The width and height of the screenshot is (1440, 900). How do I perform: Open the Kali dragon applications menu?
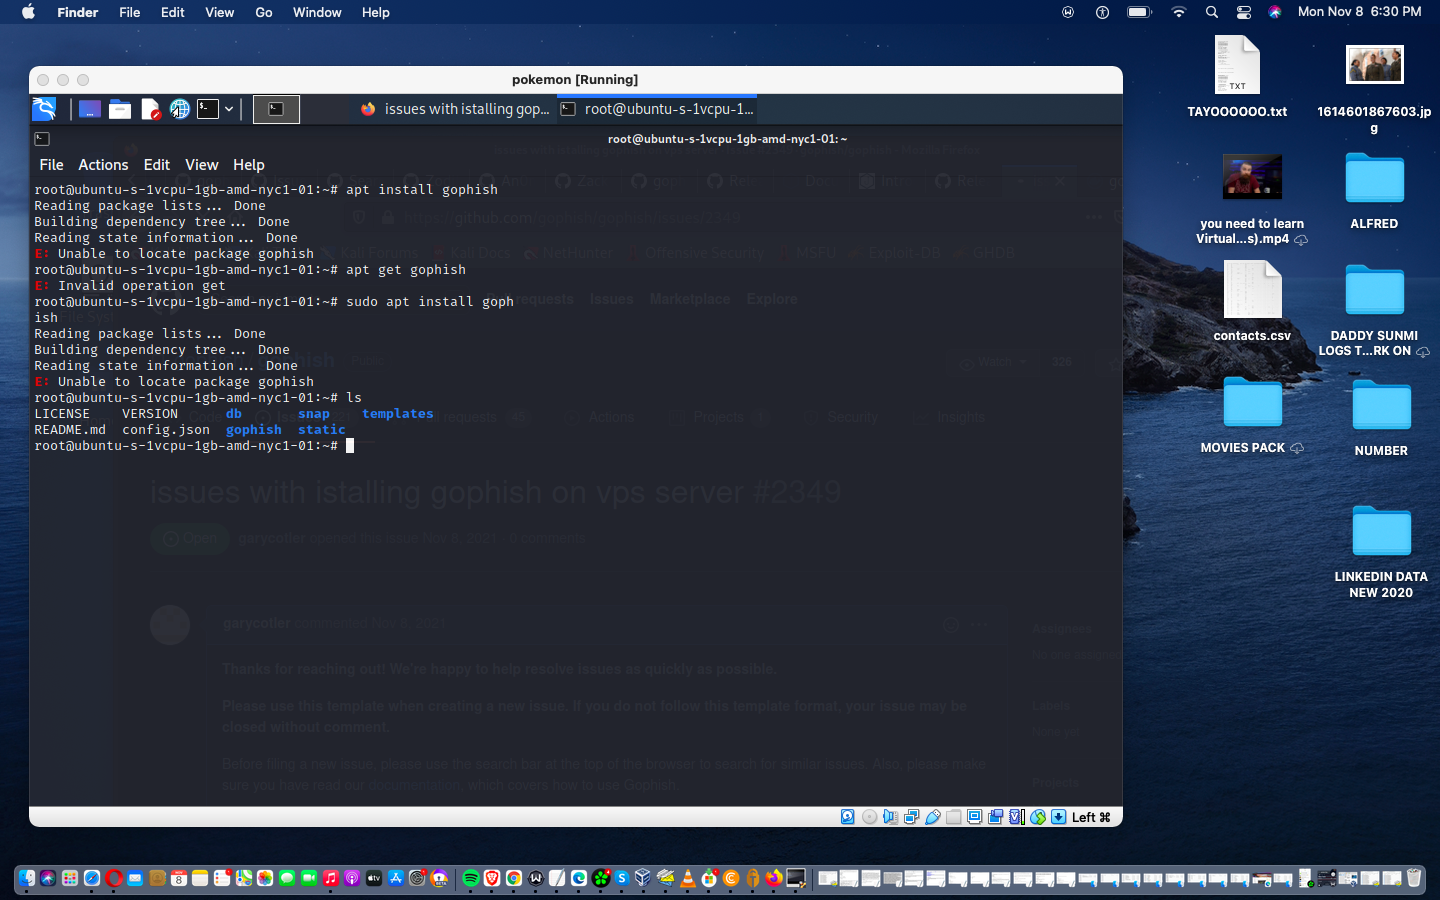[x=44, y=109]
